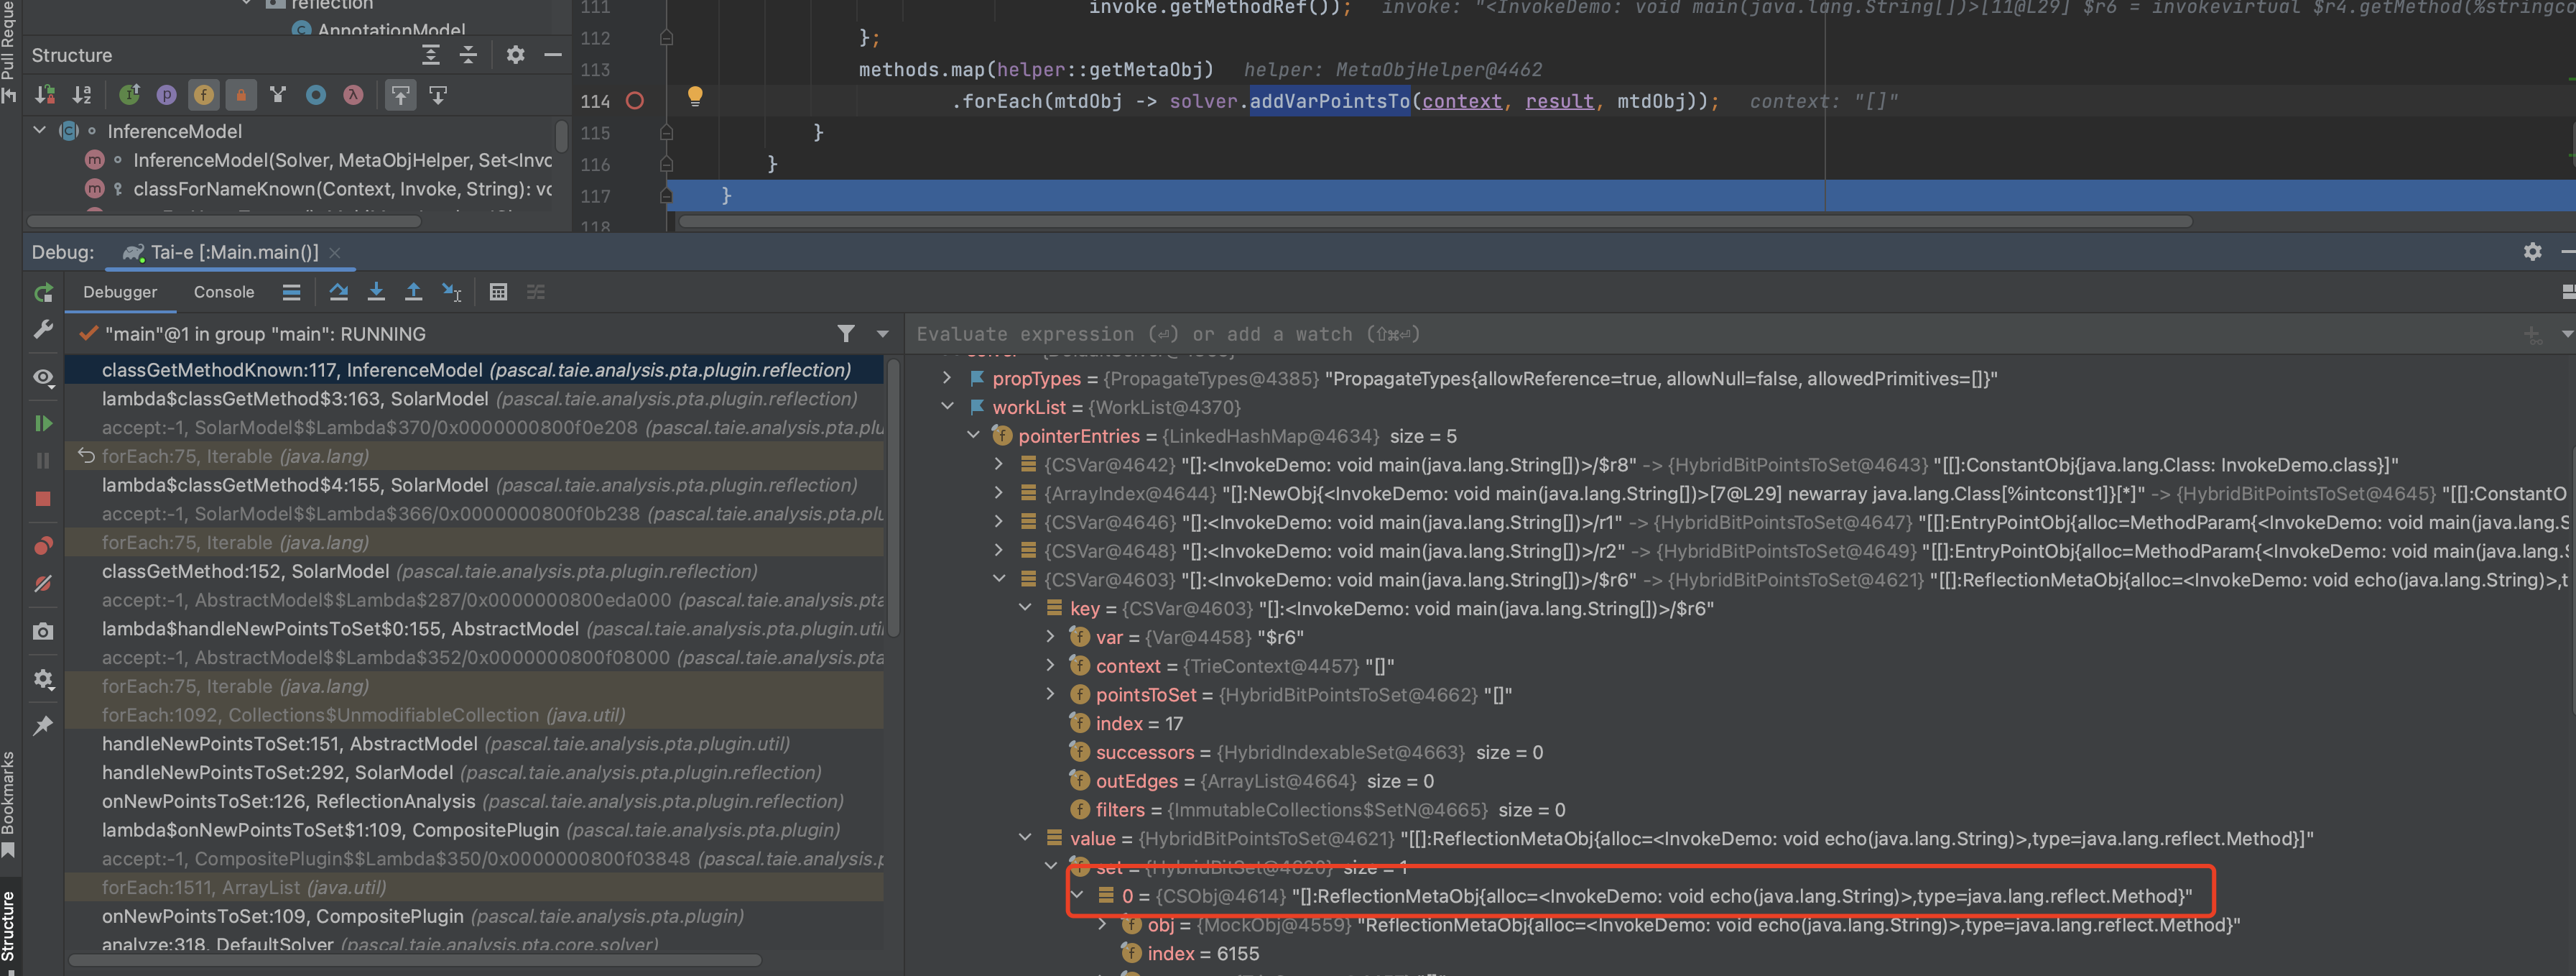The image size is (2576, 976).
Task: Open Debug panel settings gear
Action: [x=2532, y=252]
